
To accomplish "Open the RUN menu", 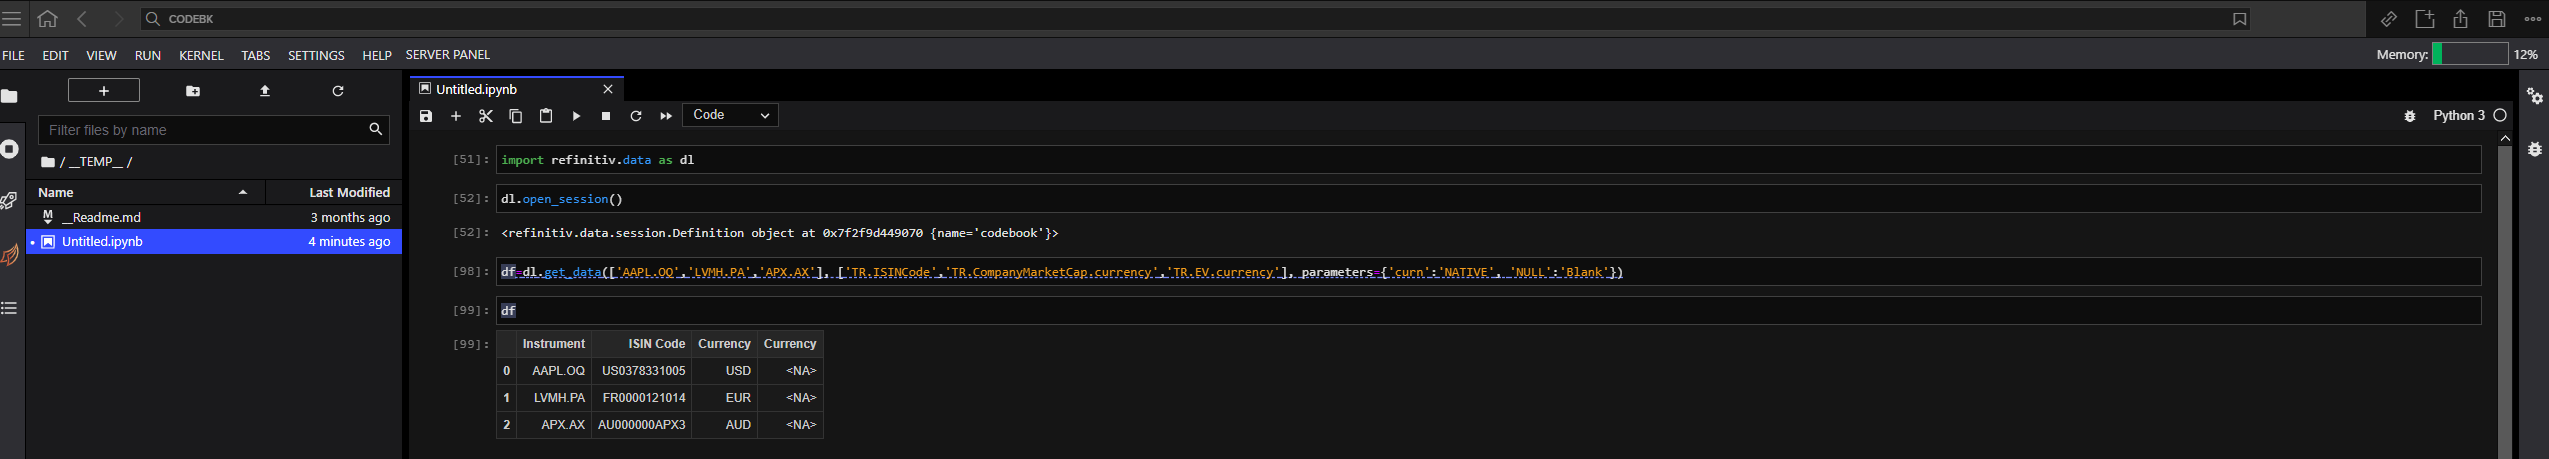I will tap(148, 55).
